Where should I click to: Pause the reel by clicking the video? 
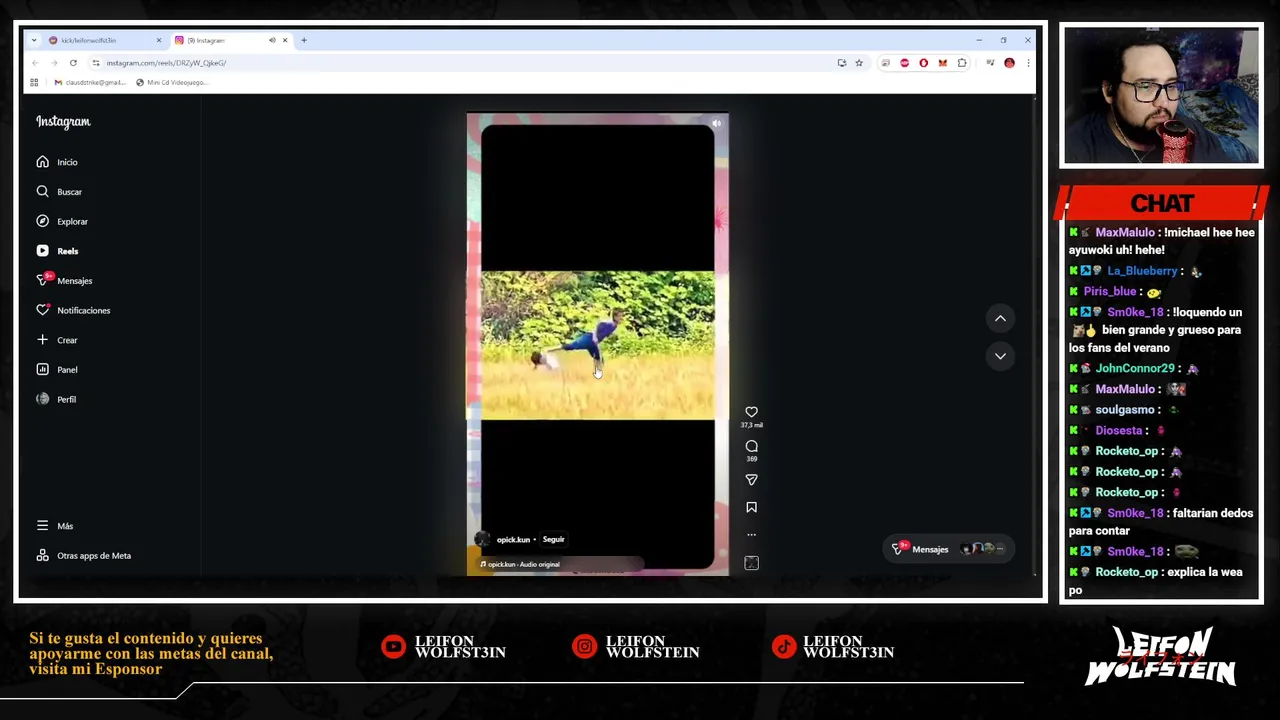click(597, 345)
